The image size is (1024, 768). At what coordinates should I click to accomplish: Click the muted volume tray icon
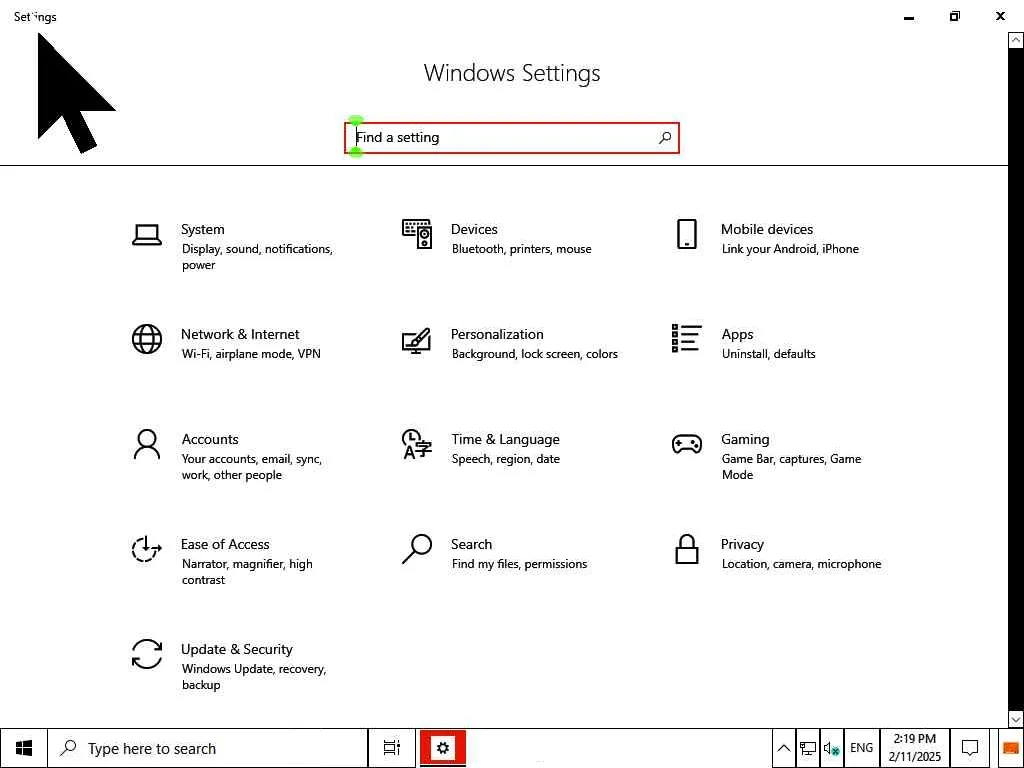pos(831,748)
